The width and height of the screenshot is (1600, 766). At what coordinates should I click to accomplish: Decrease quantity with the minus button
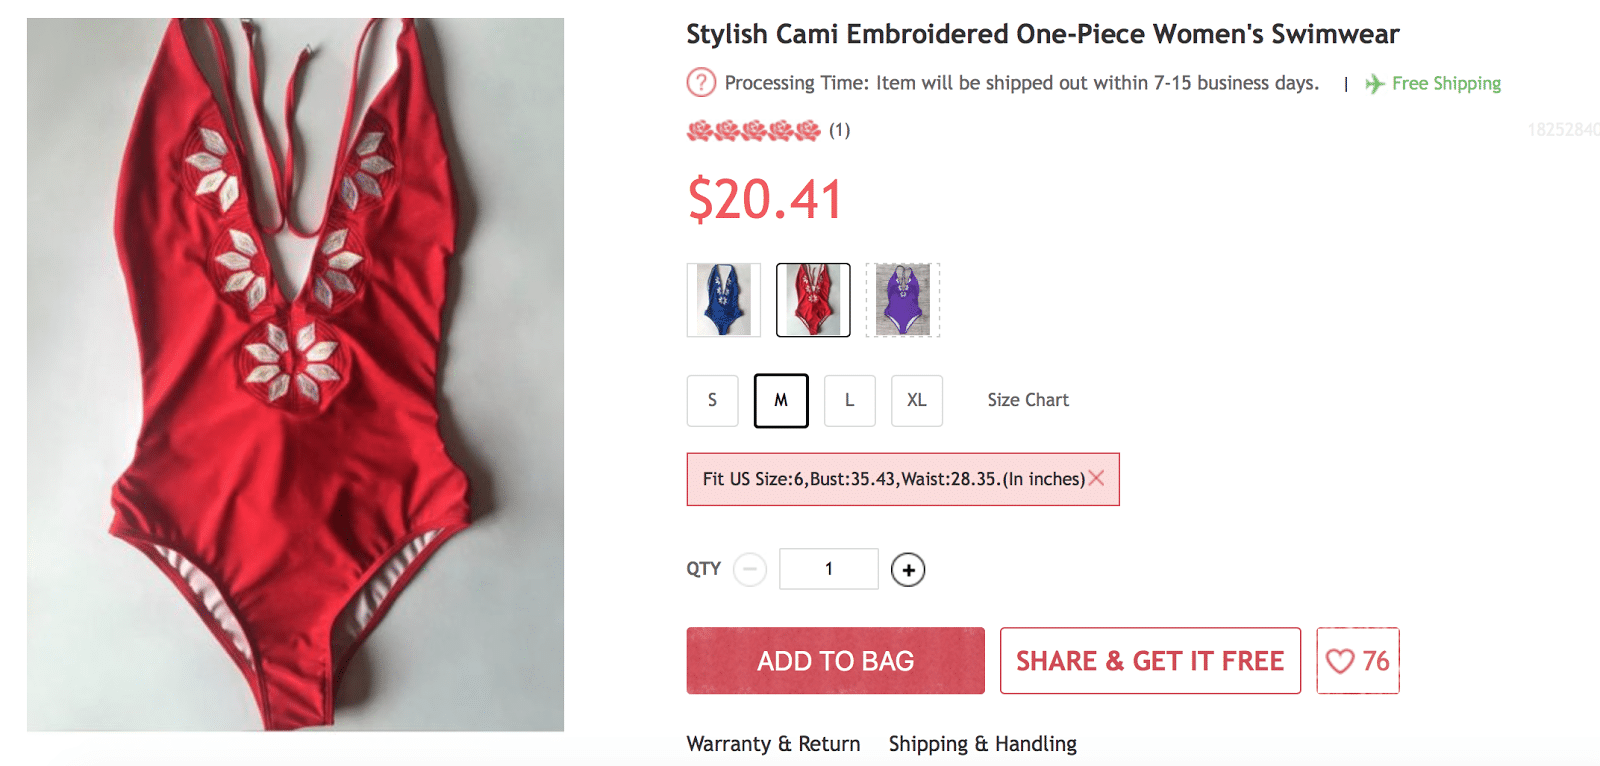(x=750, y=570)
